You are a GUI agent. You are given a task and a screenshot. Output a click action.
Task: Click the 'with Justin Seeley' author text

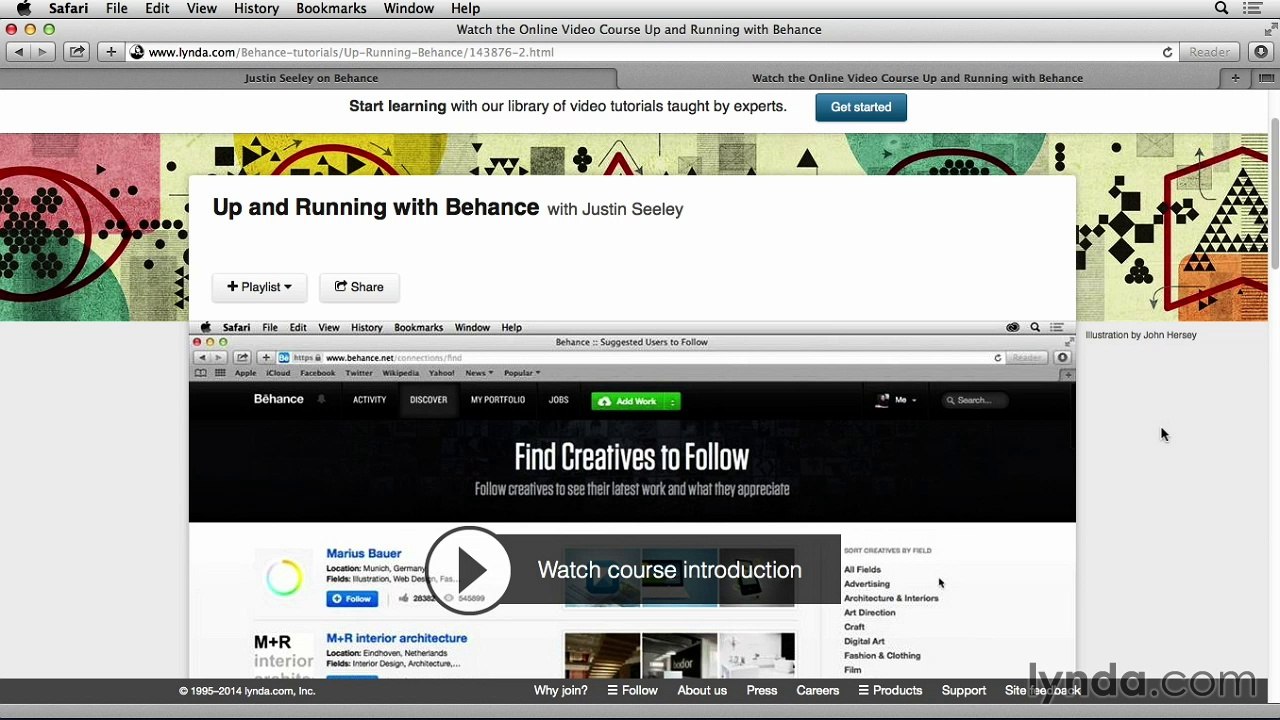(x=615, y=209)
